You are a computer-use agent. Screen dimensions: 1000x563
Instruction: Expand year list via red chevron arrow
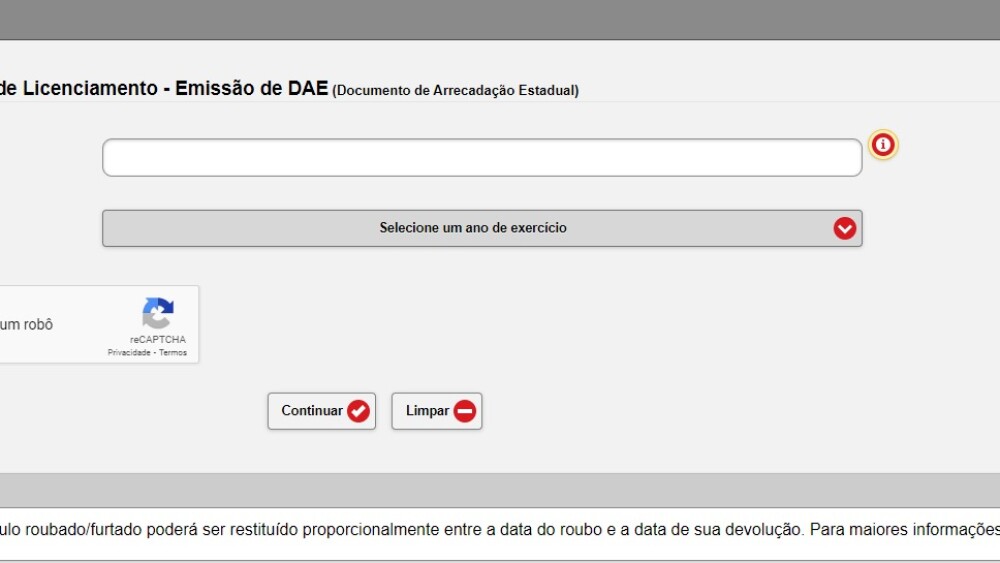(x=845, y=228)
